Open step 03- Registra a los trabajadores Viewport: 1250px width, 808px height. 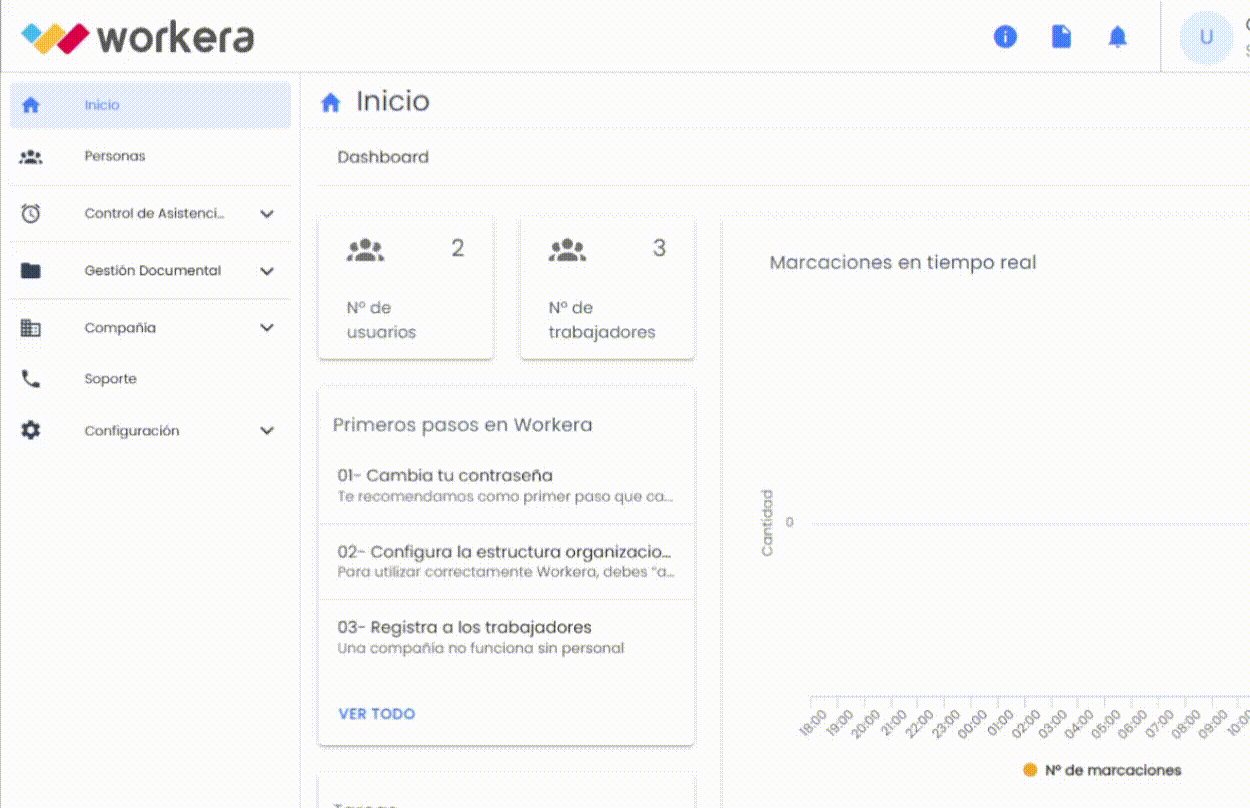[x=506, y=637]
